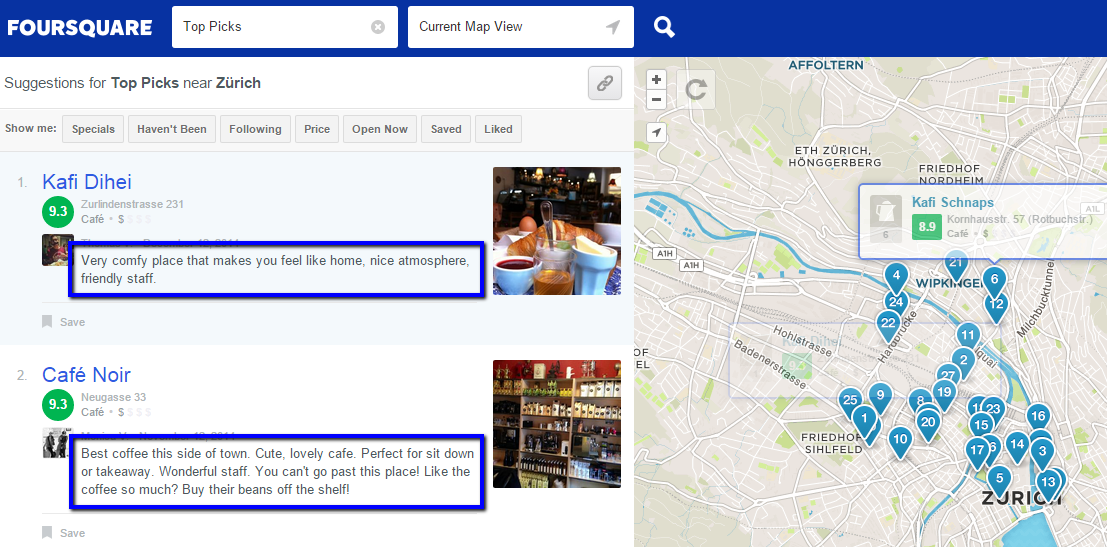Select map pin number 17
This screenshot has width=1107, height=547.
[x=977, y=450]
